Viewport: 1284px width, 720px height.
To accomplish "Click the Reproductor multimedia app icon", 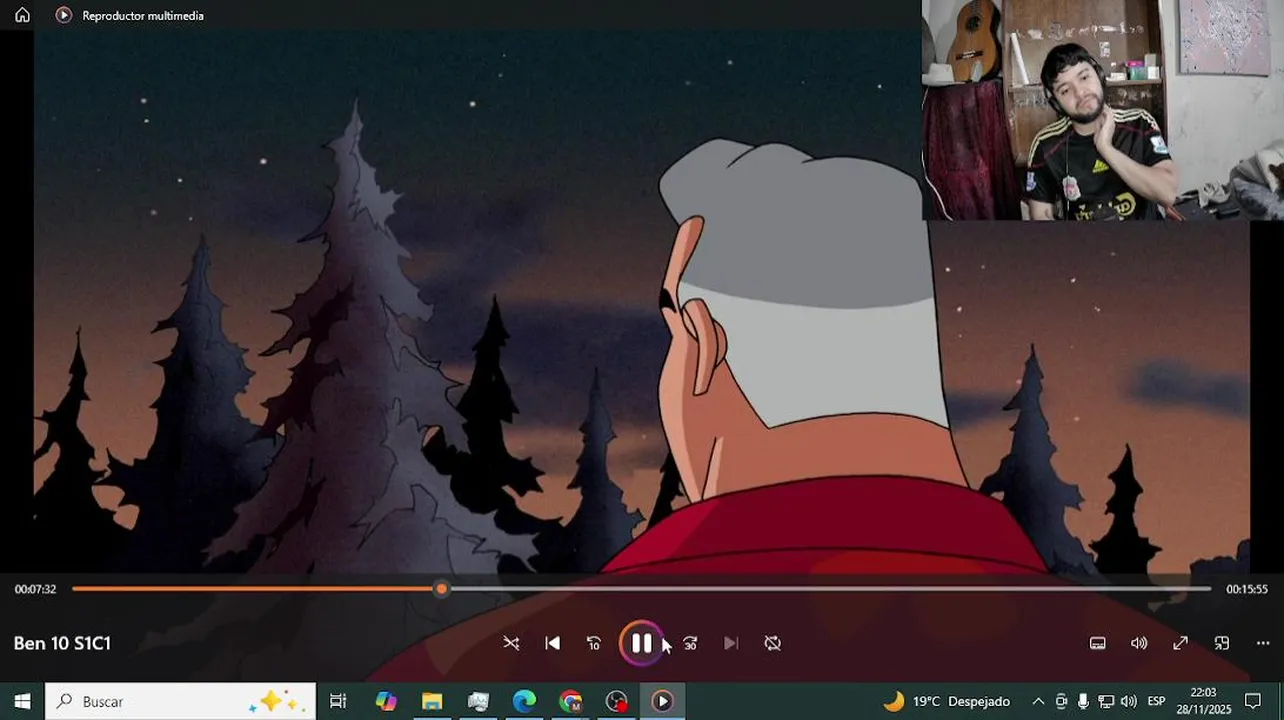I will pyautogui.click(x=64, y=15).
